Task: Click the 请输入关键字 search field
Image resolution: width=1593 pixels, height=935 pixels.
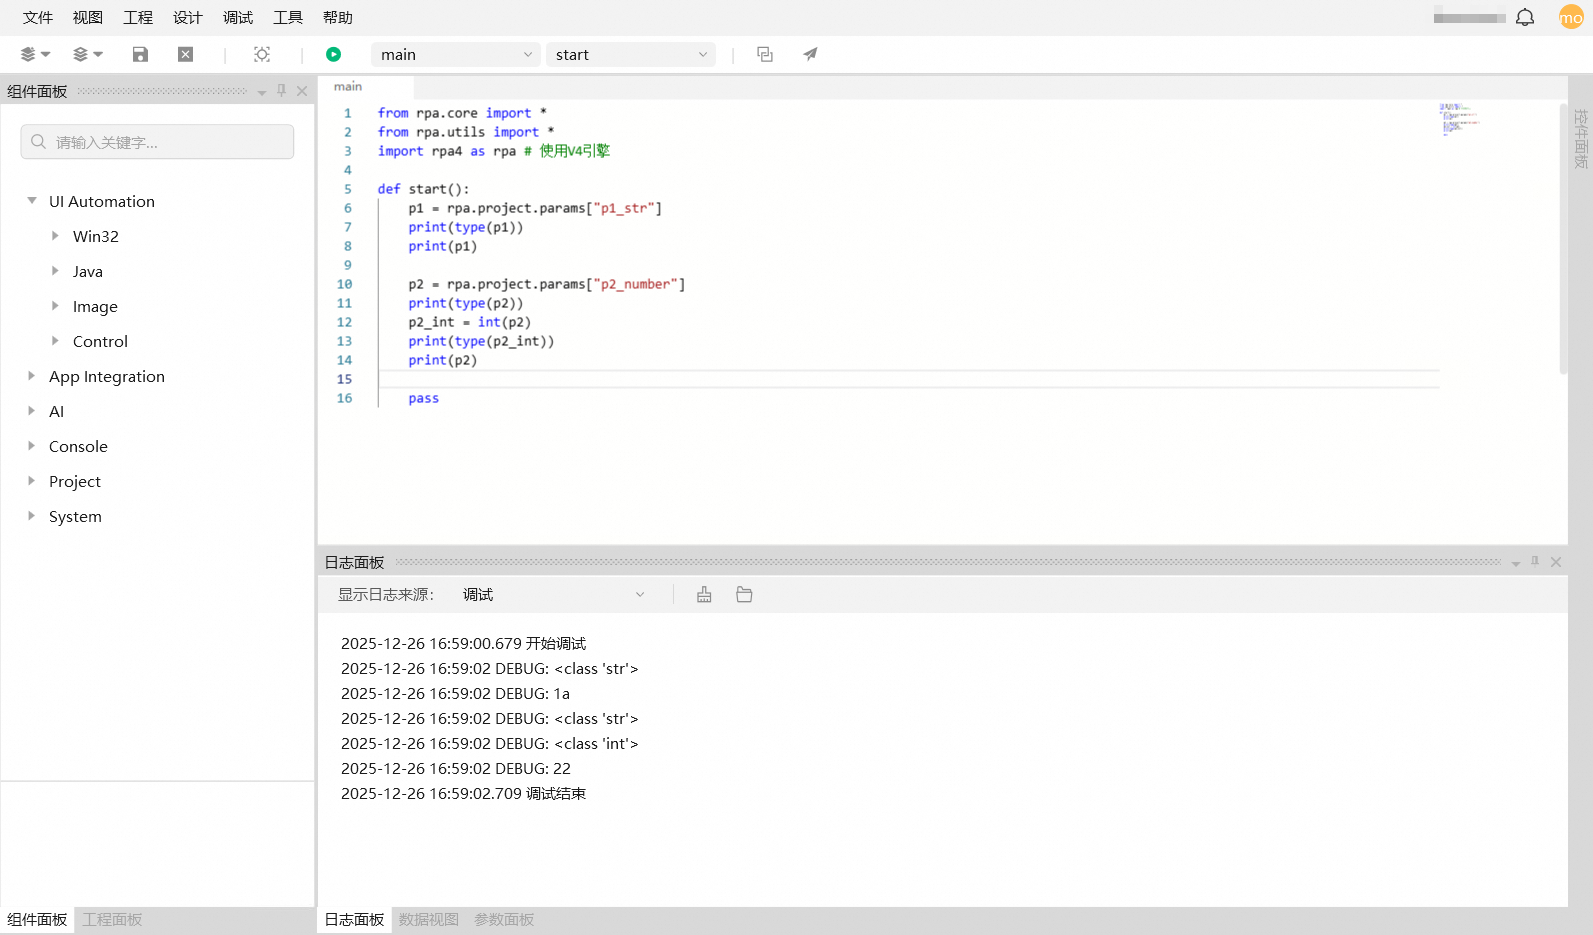Action: pos(158,142)
